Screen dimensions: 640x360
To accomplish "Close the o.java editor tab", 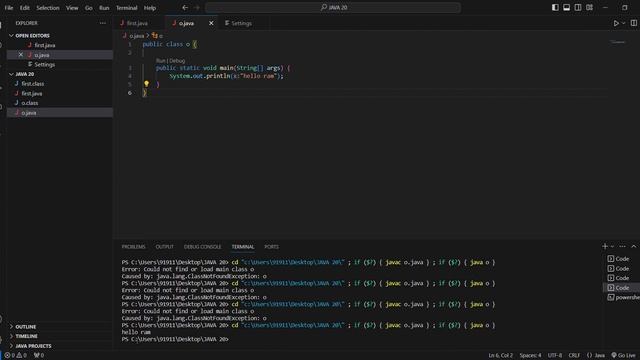I will (211, 23).
